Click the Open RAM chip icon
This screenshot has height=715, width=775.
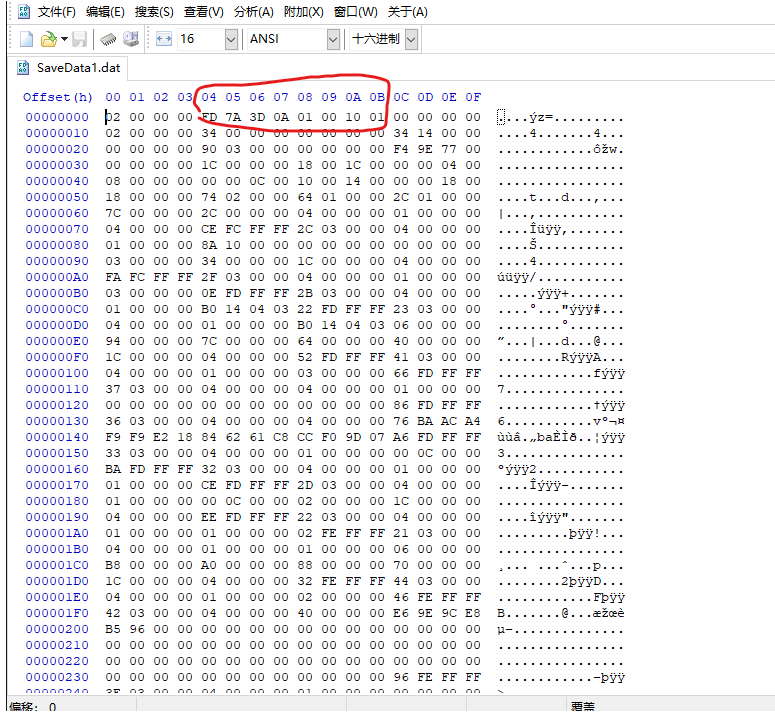point(108,39)
